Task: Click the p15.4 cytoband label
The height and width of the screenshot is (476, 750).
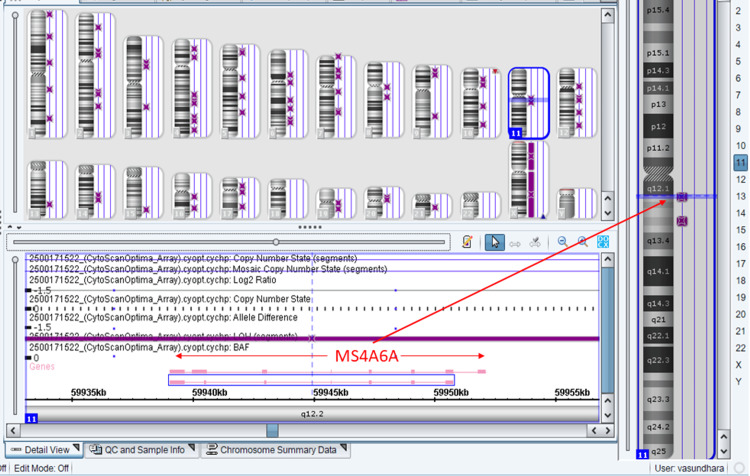Action: coord(658,10)
